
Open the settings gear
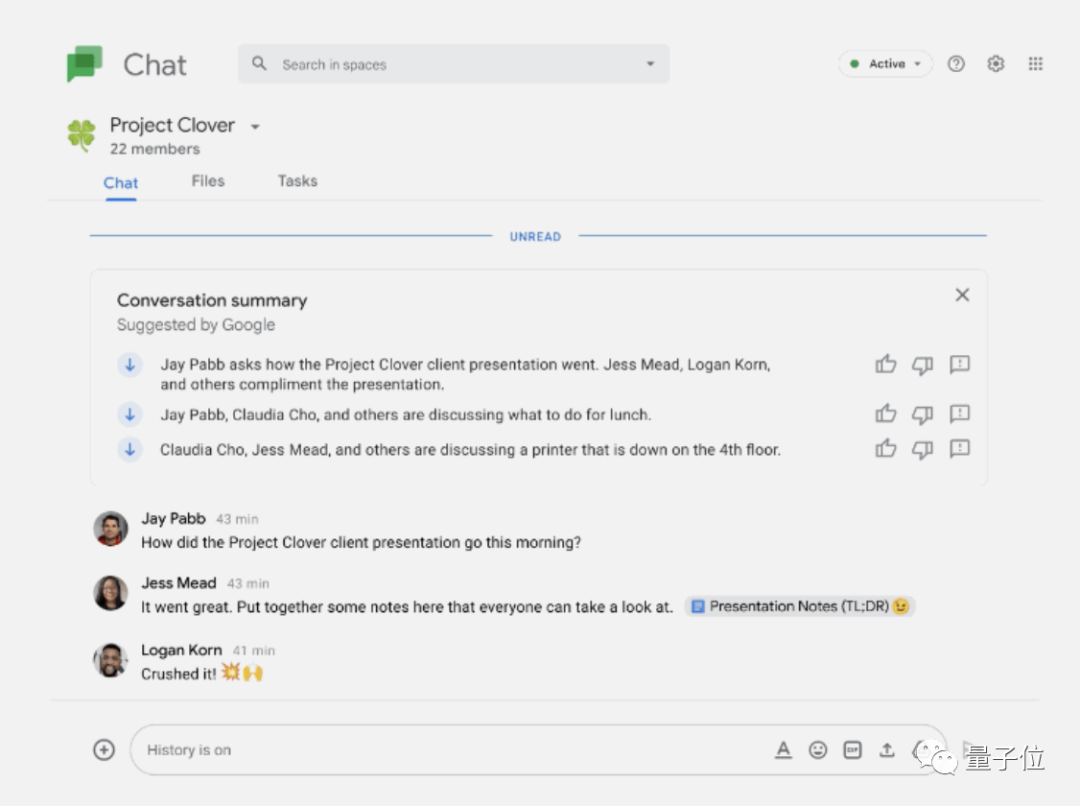pyautogui.click(x=995, y=64)
